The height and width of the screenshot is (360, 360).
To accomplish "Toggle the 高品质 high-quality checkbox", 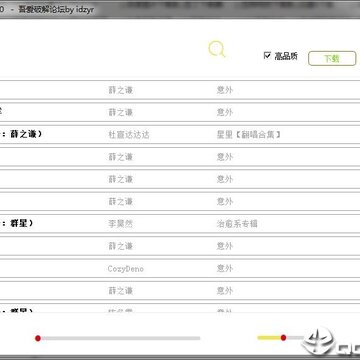I will click(x=267, y=55).
